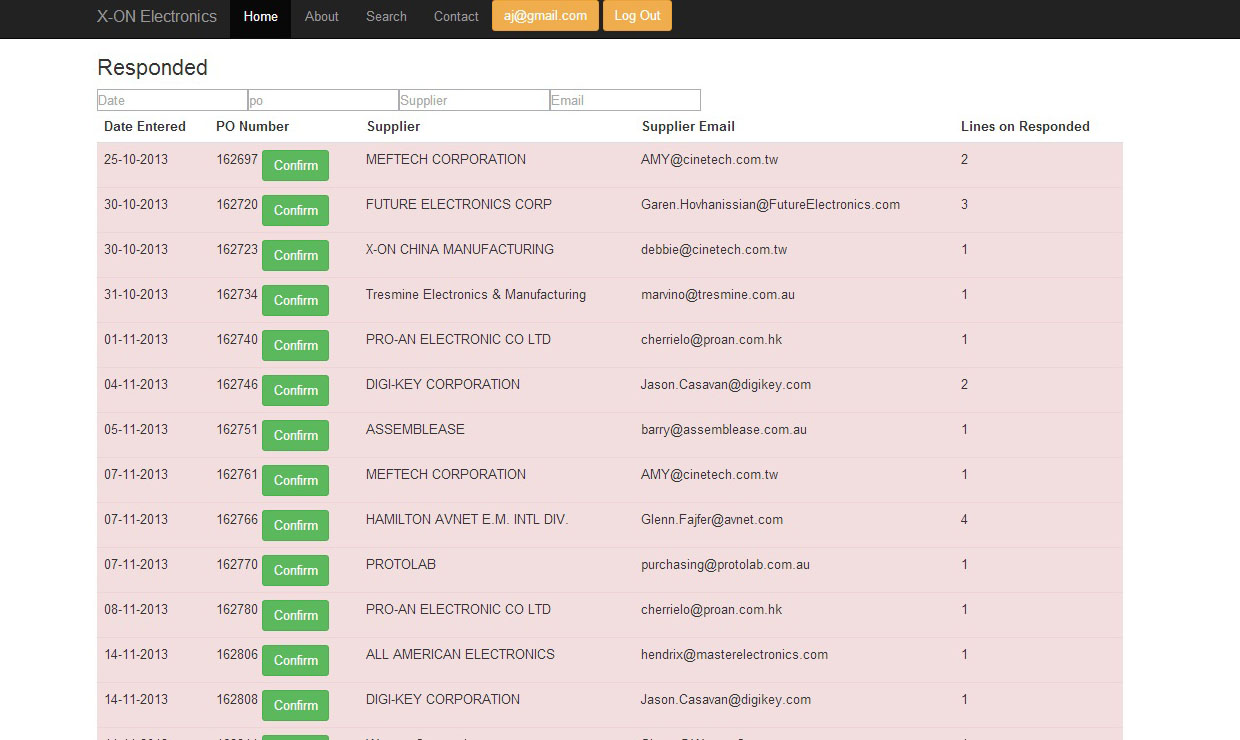This screenshot has width=1240, height=740.
Task: Click lines count 4 in HAMILTON AVNET row
Action: coord(964,519)
